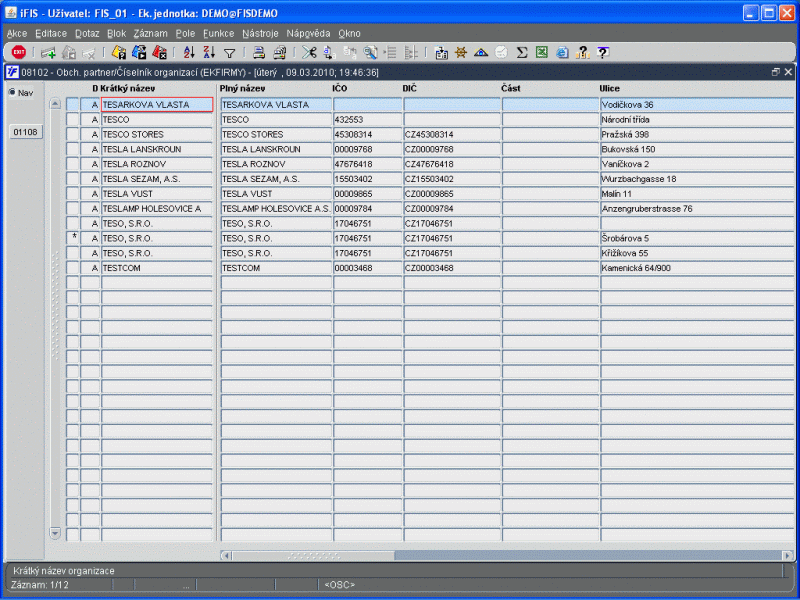This screenshot has height=600, width=800.
Task: Click the short name cell TESLA SEZAM, A.S.
Action: [x=157, y=179]
